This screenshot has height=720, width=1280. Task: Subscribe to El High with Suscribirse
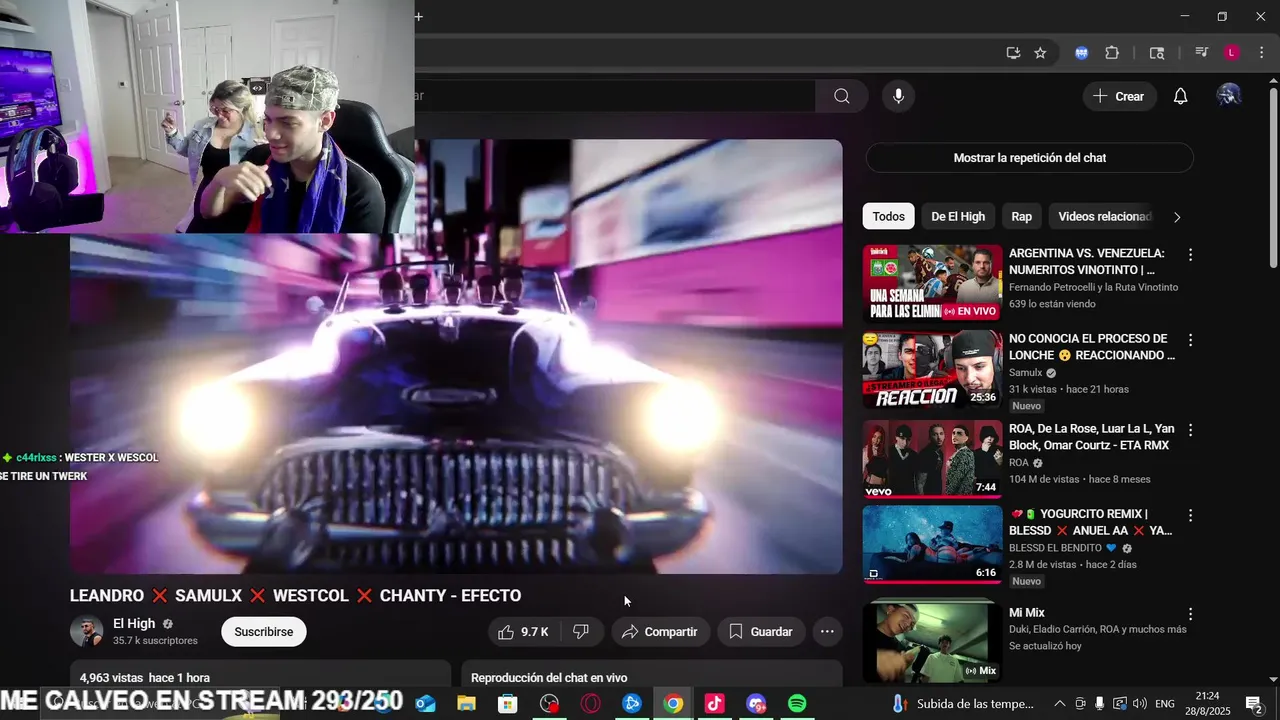[x=264, y=632]
